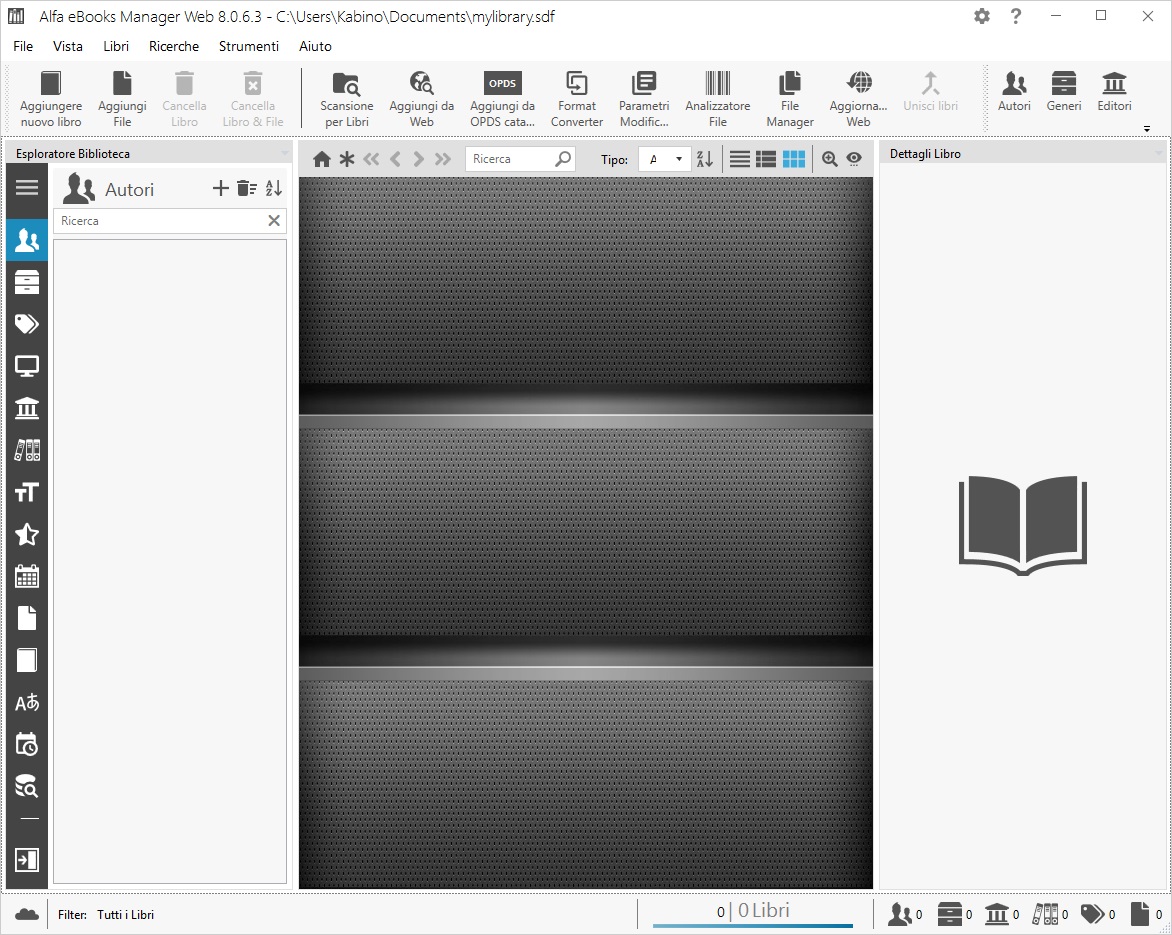Click Aggiungi da Web icon

(x=422, y=99)
